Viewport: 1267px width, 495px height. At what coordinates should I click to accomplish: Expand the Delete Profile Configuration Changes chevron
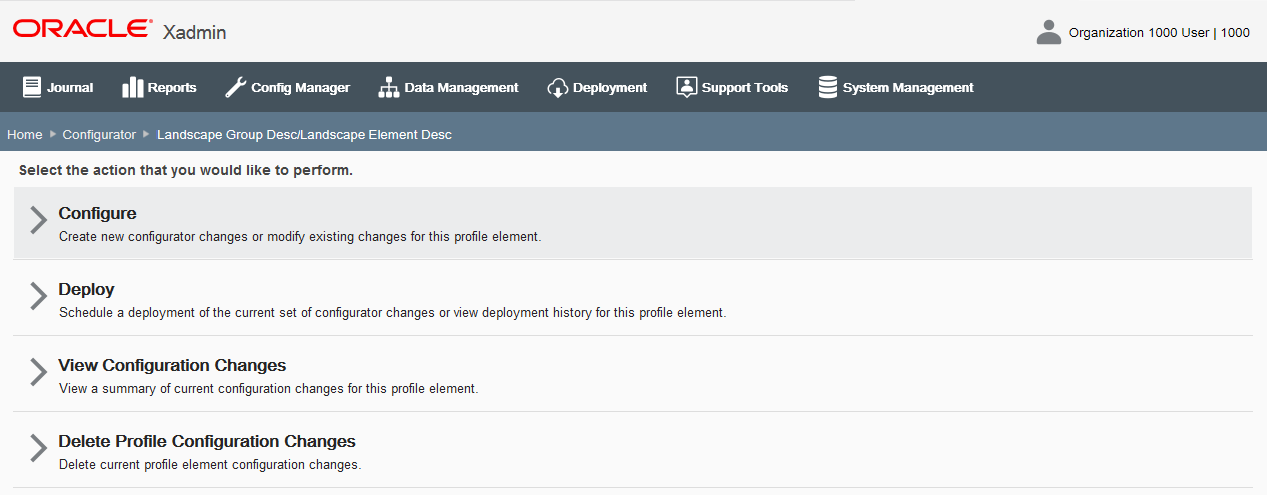point(38,449)
